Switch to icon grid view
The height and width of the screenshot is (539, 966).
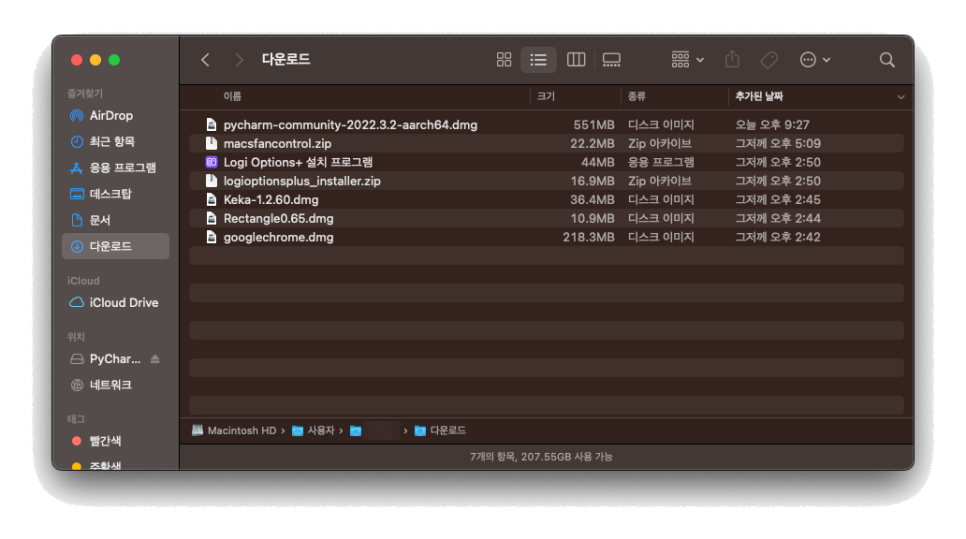(504, 60)
